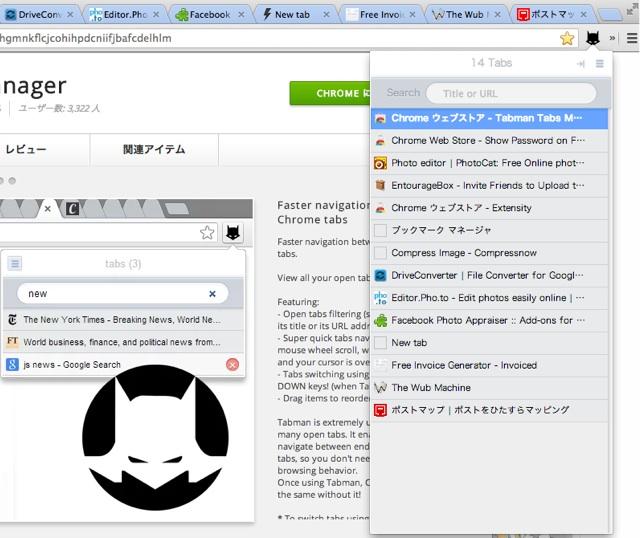Open the レビュー tab on store page
The image size is (640, 538).
point(25,149)
